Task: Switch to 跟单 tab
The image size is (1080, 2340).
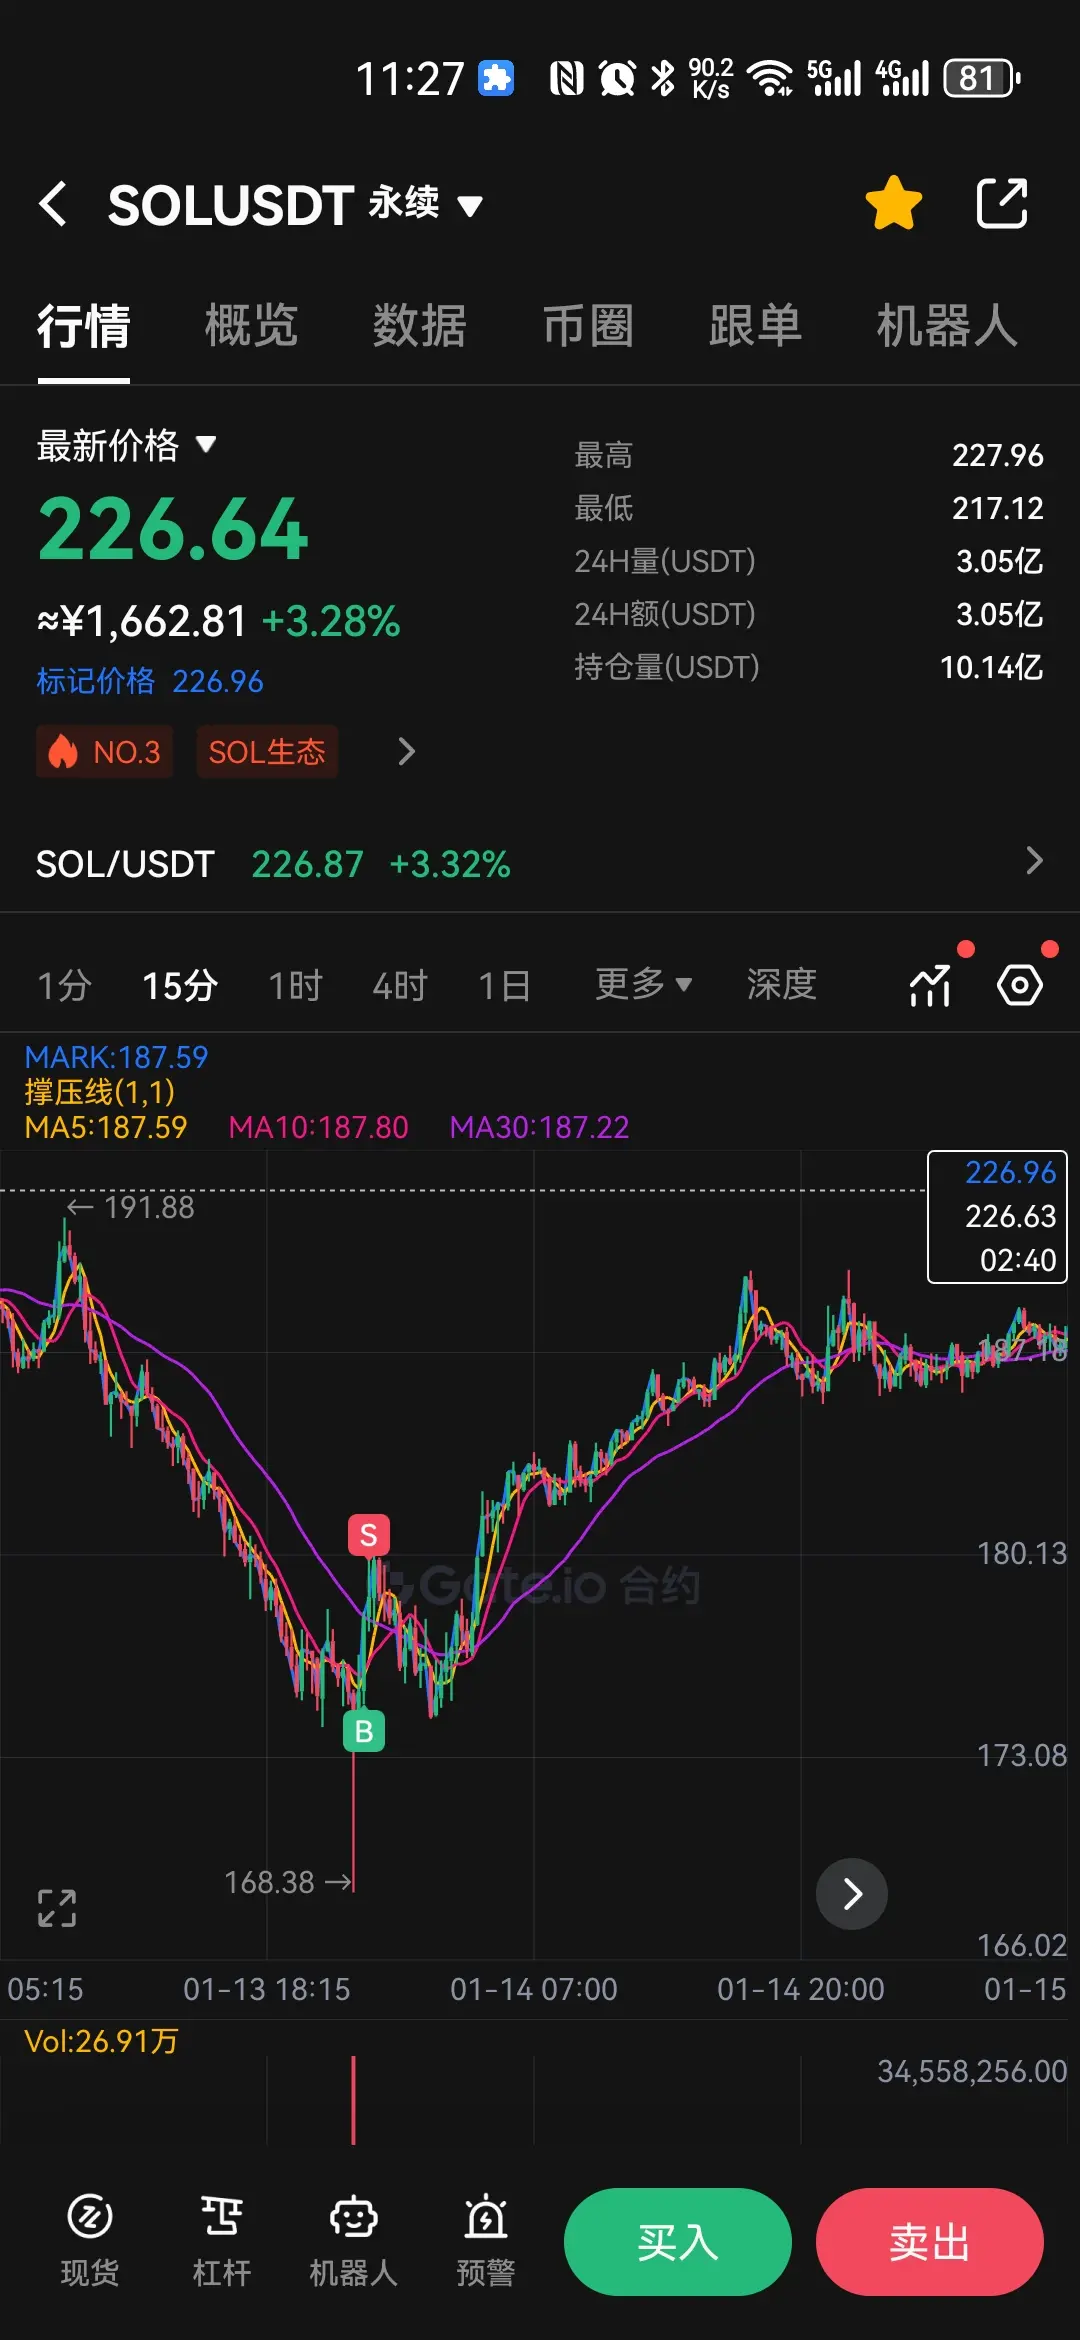Action: [756, 326]
